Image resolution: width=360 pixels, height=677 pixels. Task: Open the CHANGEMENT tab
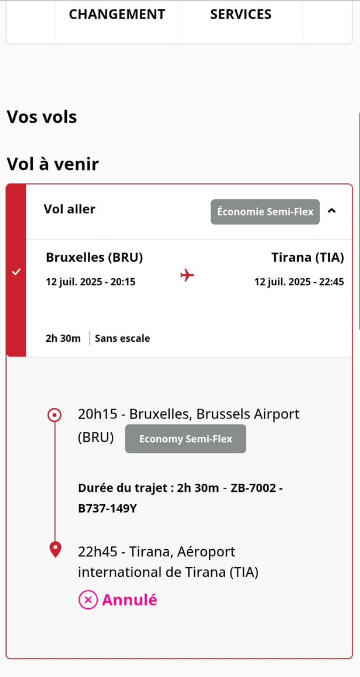117,14
